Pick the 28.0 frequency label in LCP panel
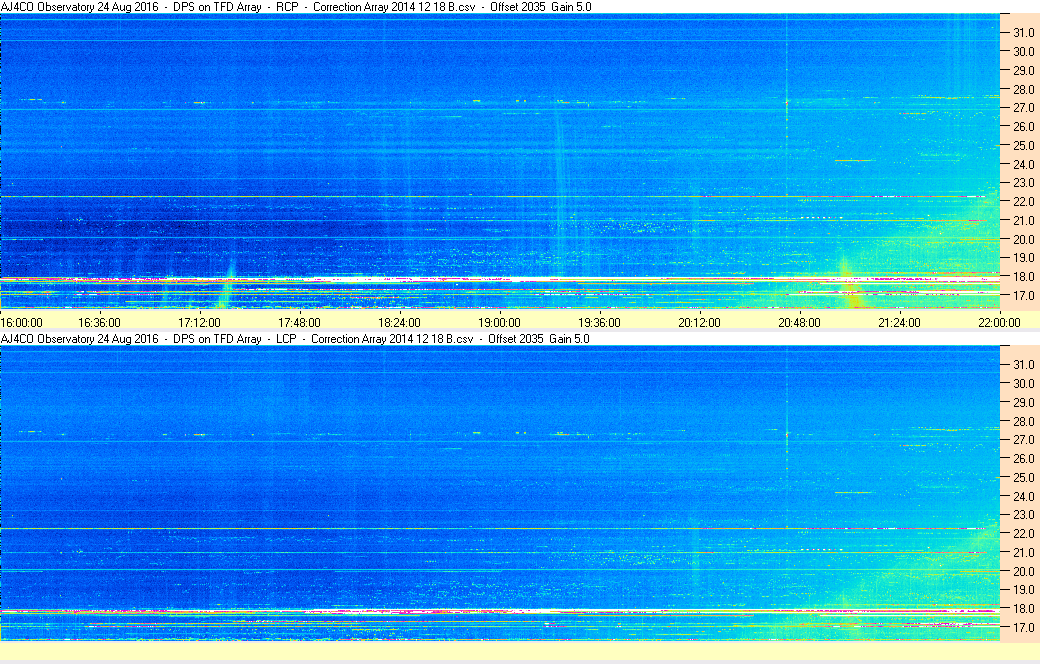The image size is (1040, 664). pyautogui.click(x=1023, y=421)
